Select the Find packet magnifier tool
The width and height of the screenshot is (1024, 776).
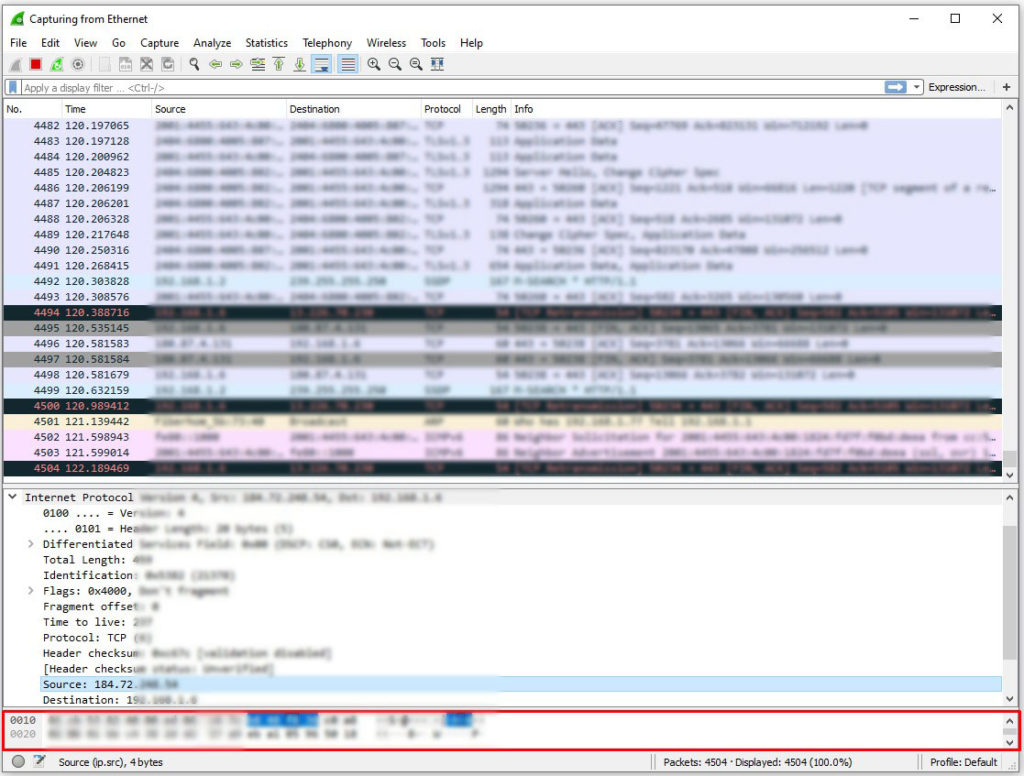click(x=193, y=64)
